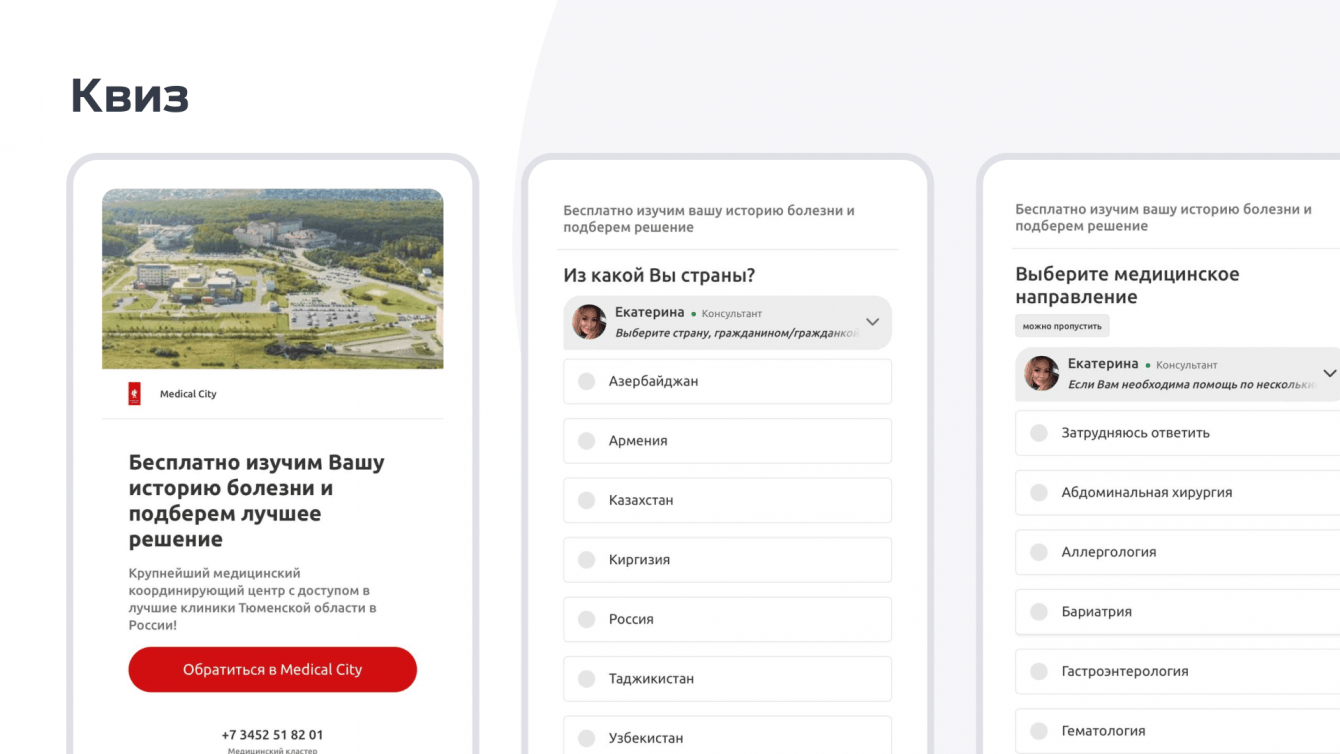This screenshot has height=754, width=1340.
Task: Choose Армения as the country
Action: coord(727,441)
